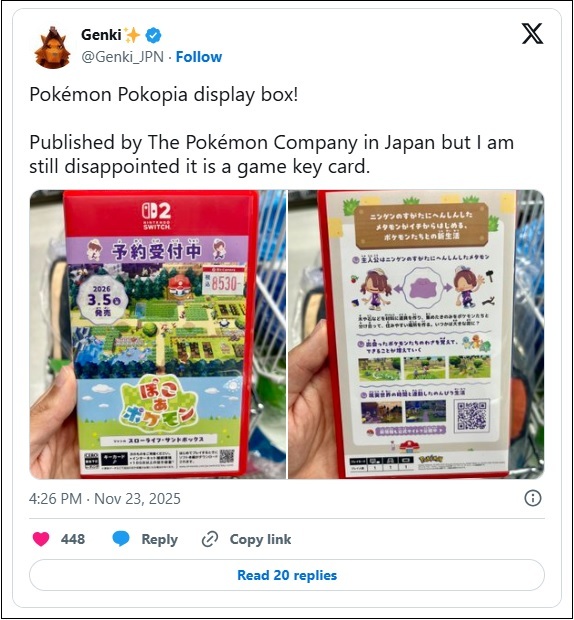Click Copy link text

click(261, 539)
